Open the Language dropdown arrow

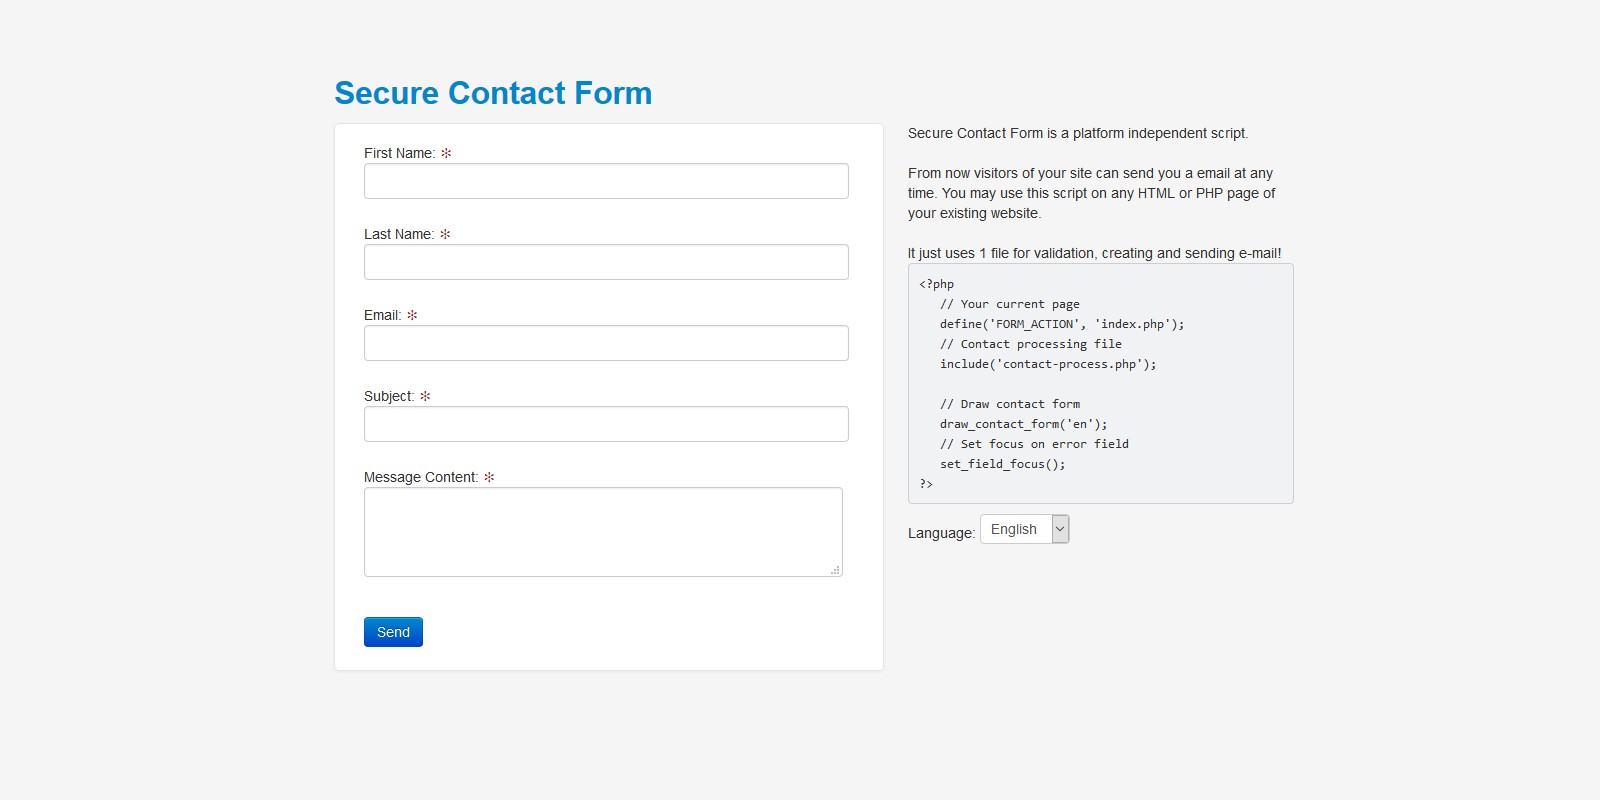(x=1060, y=529)
